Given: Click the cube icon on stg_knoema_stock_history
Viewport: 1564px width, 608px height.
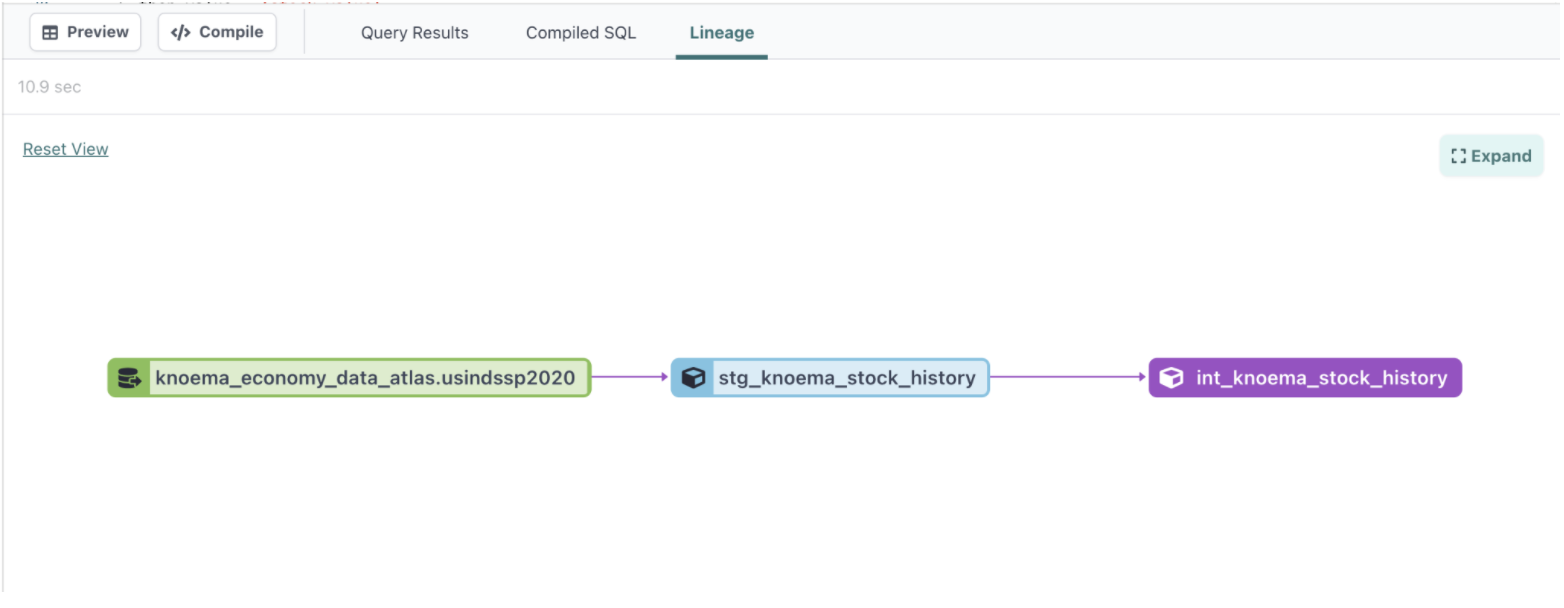Looking at the screenshot, I should 692,378.
